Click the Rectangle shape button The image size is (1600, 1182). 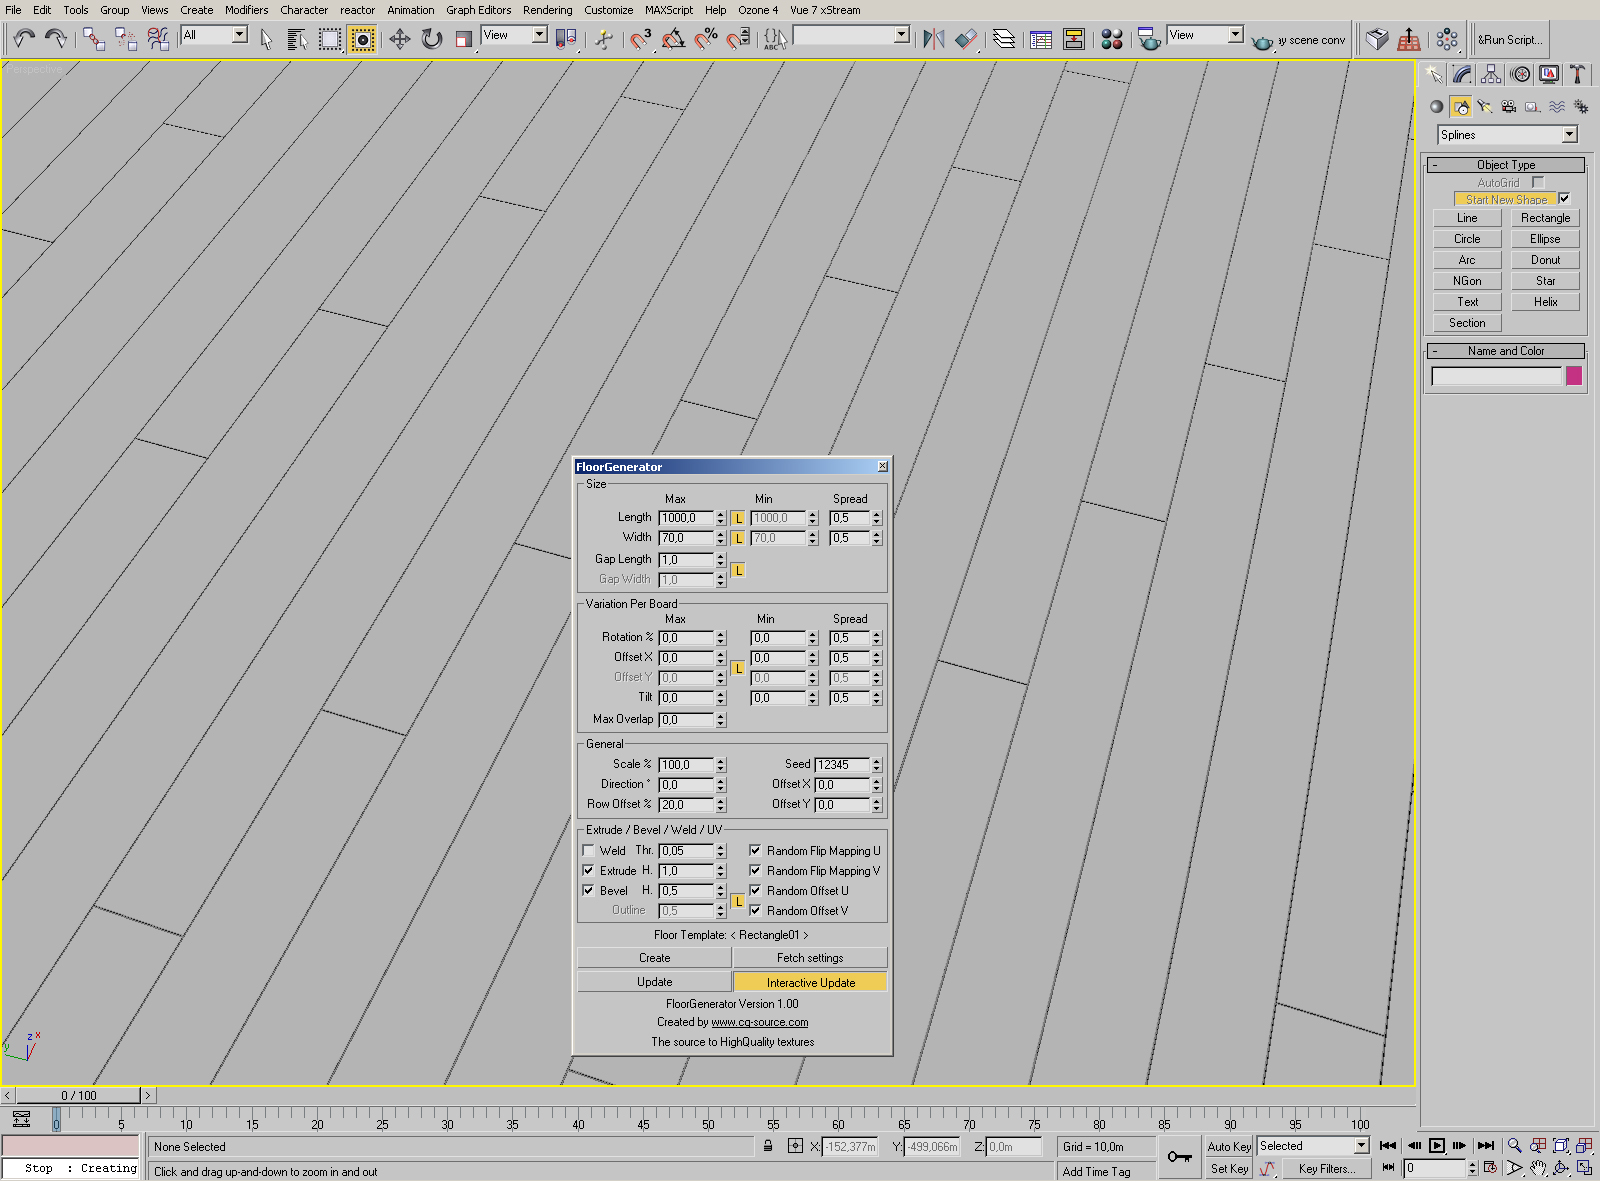click(x=1545, y=218)
